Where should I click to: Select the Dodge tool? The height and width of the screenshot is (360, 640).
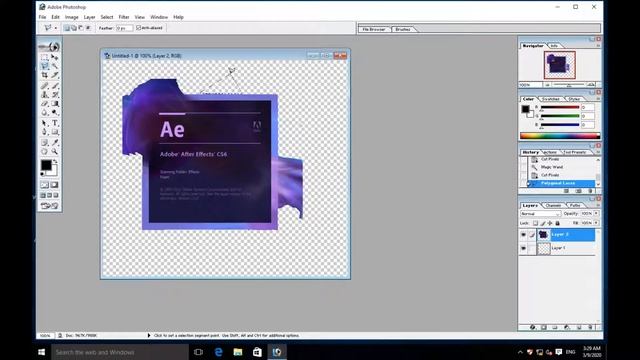pyautogui.click(x=55, y=113)
